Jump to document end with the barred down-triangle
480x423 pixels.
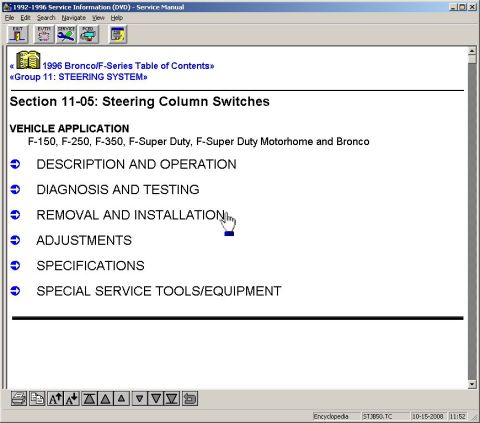click(172, 398)
